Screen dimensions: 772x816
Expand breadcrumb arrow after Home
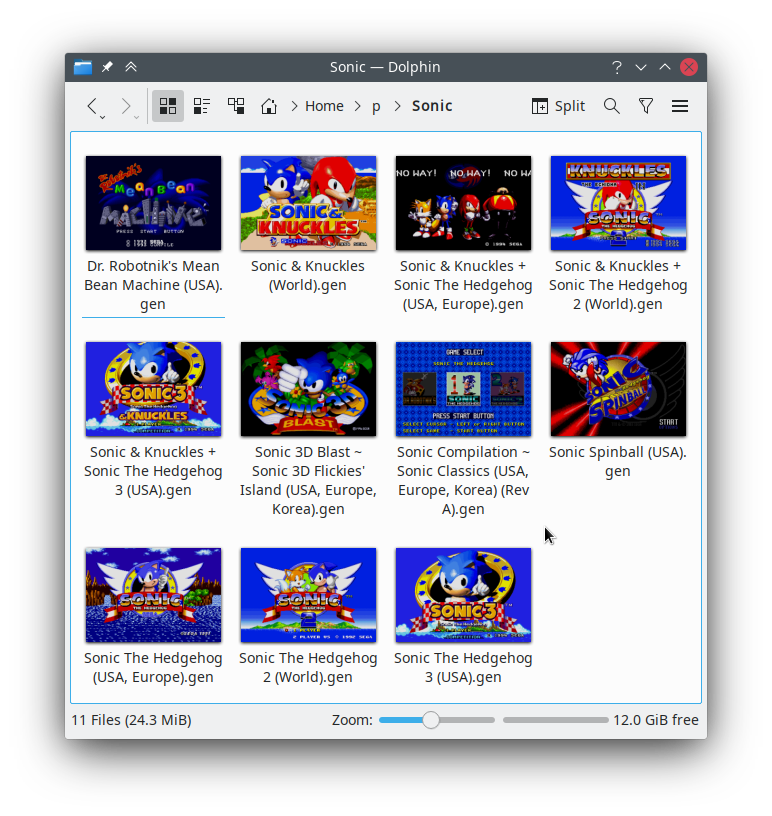point(358,106)
